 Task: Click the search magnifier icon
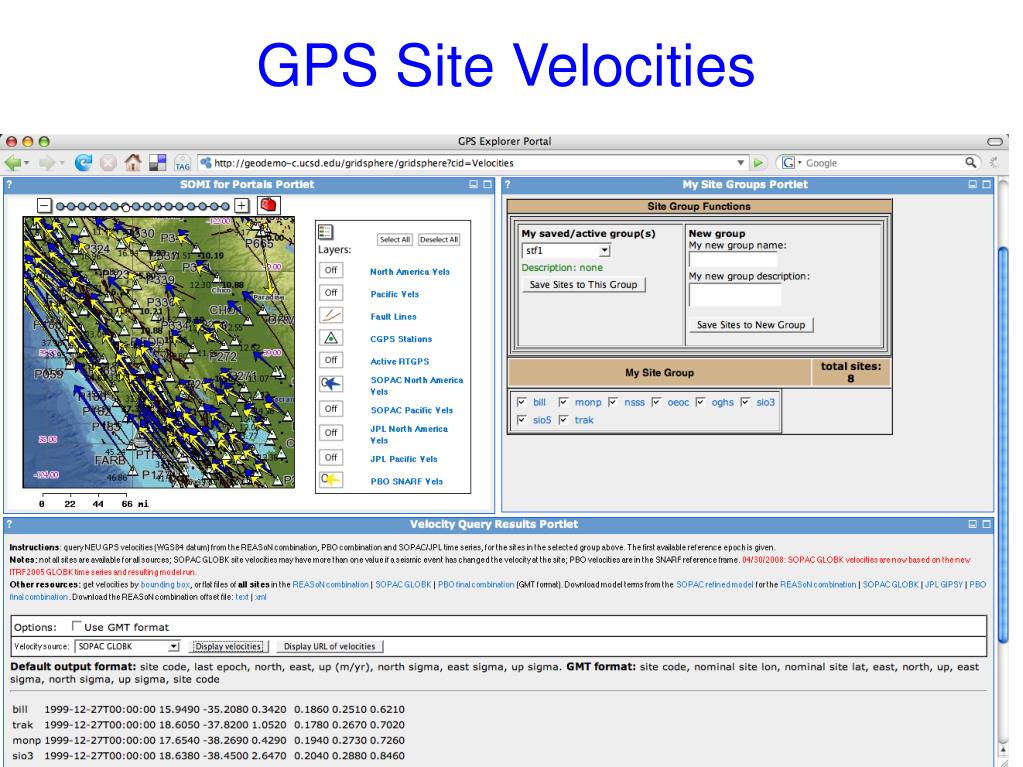[971, 162]
